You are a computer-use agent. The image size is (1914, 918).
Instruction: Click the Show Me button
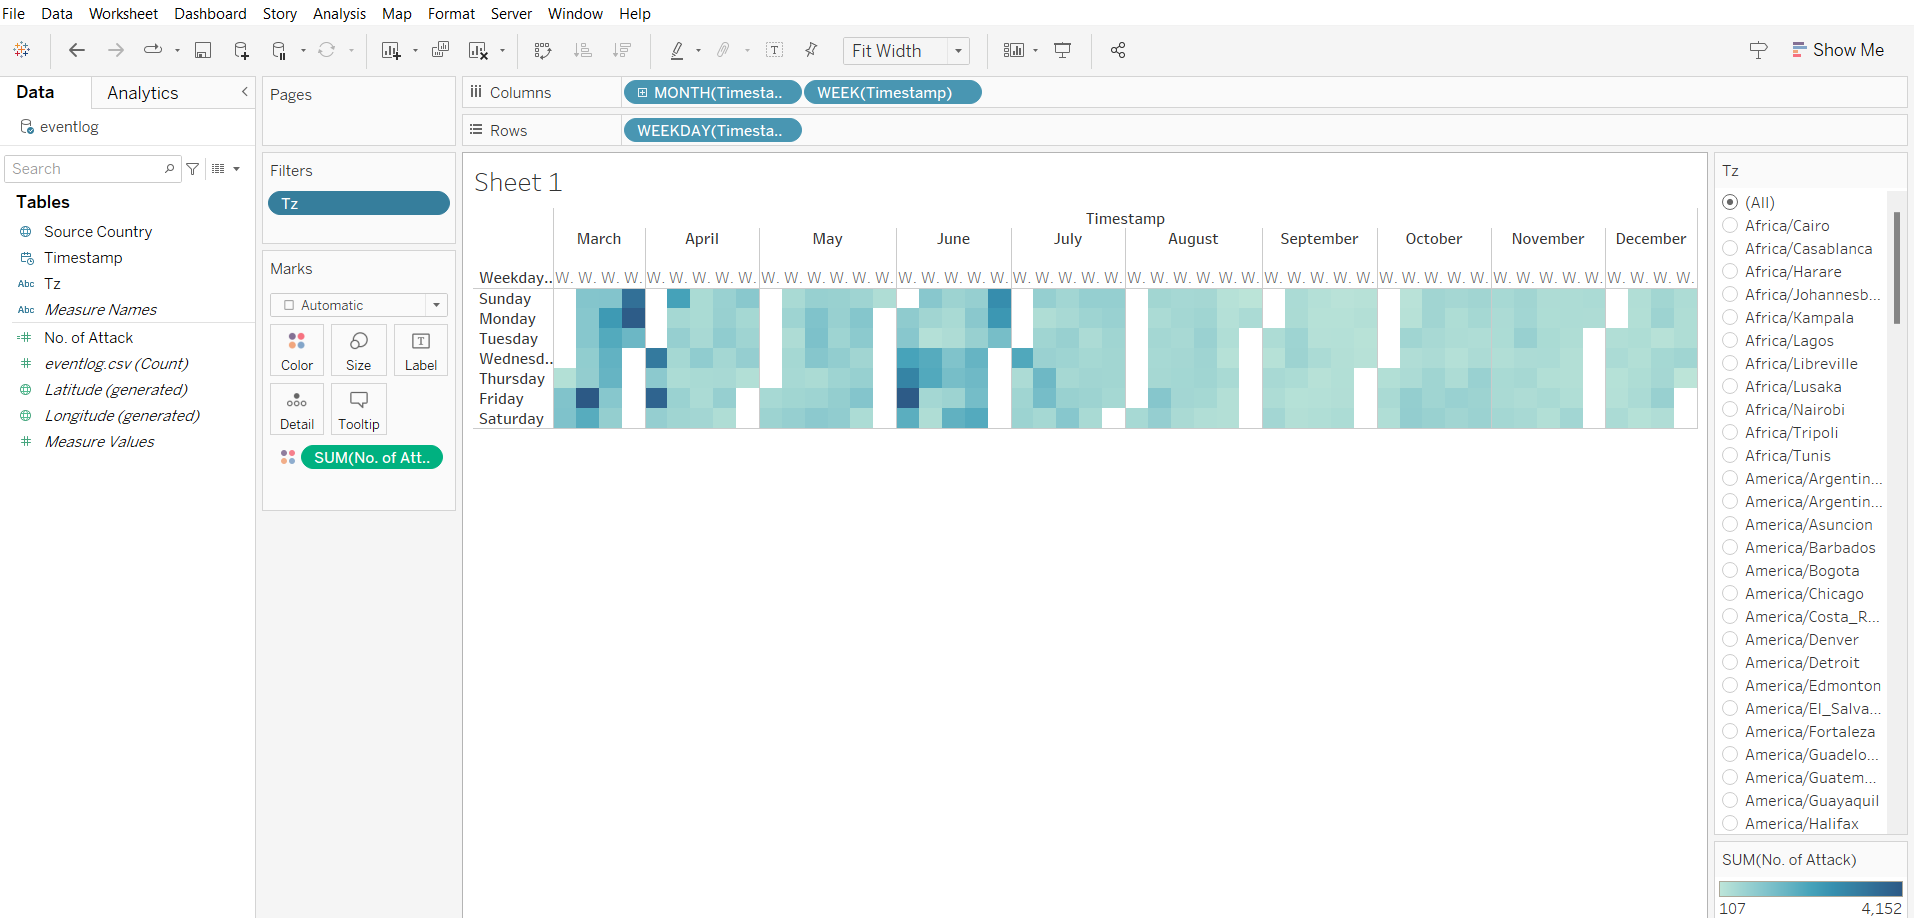1838,50
